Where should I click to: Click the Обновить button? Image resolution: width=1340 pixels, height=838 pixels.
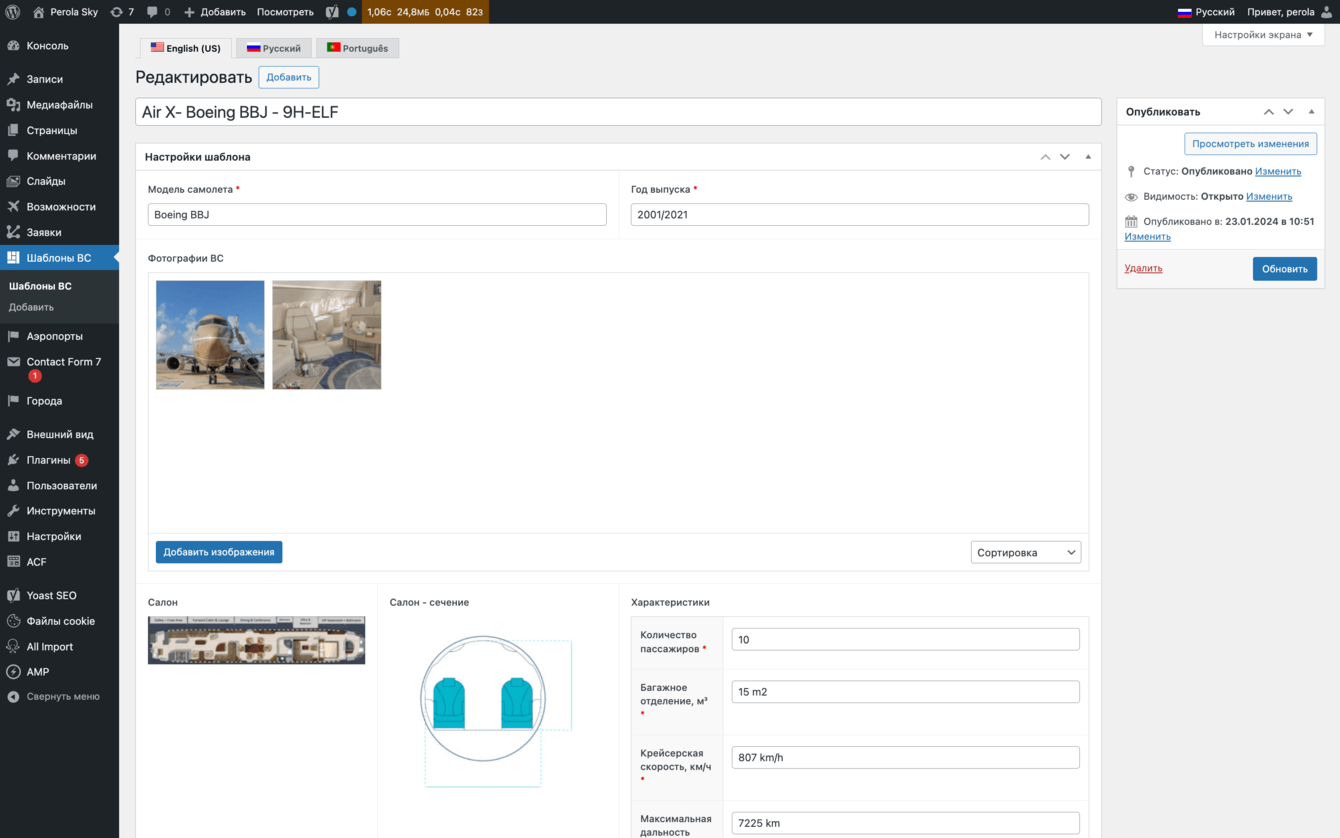tap(1284, 269)
